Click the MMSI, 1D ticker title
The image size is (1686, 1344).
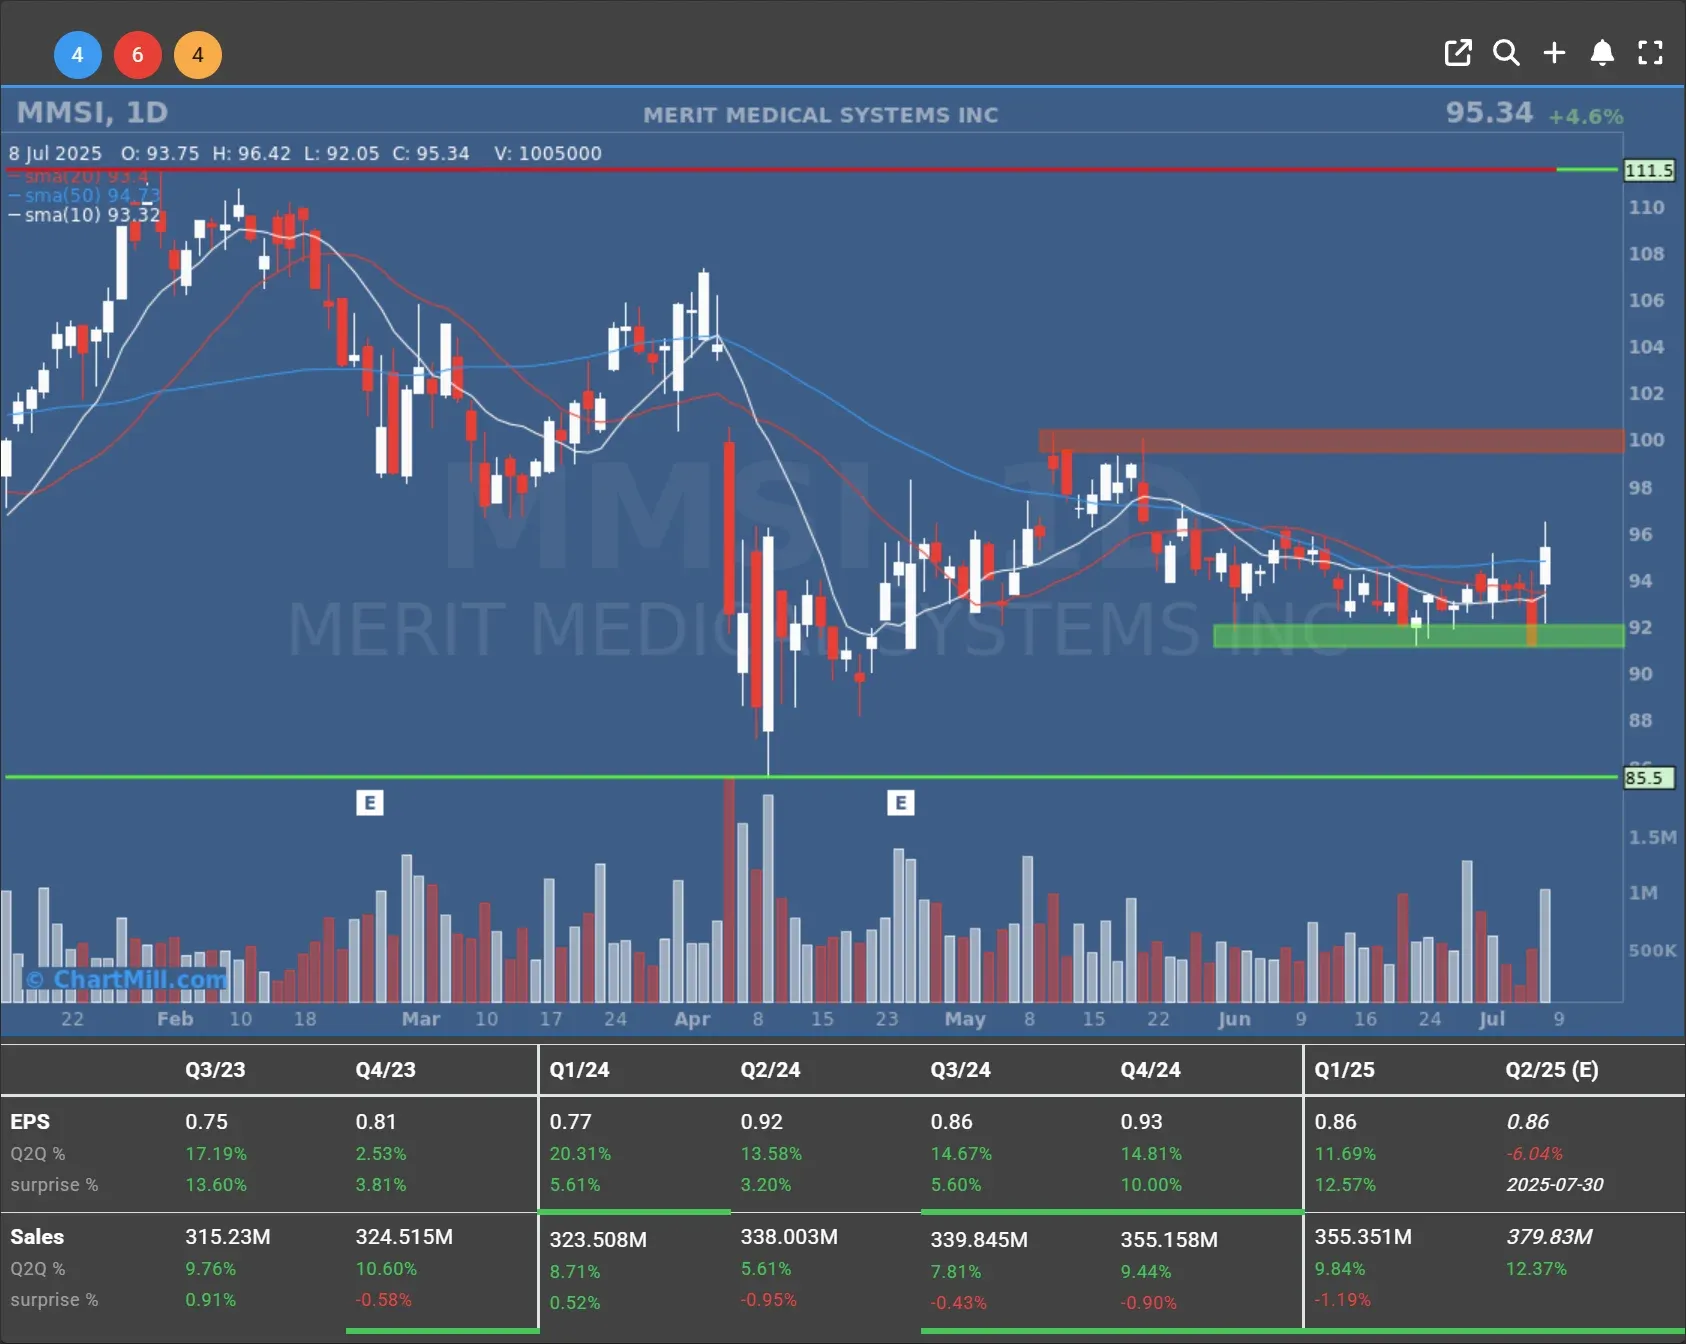(92, 112)
